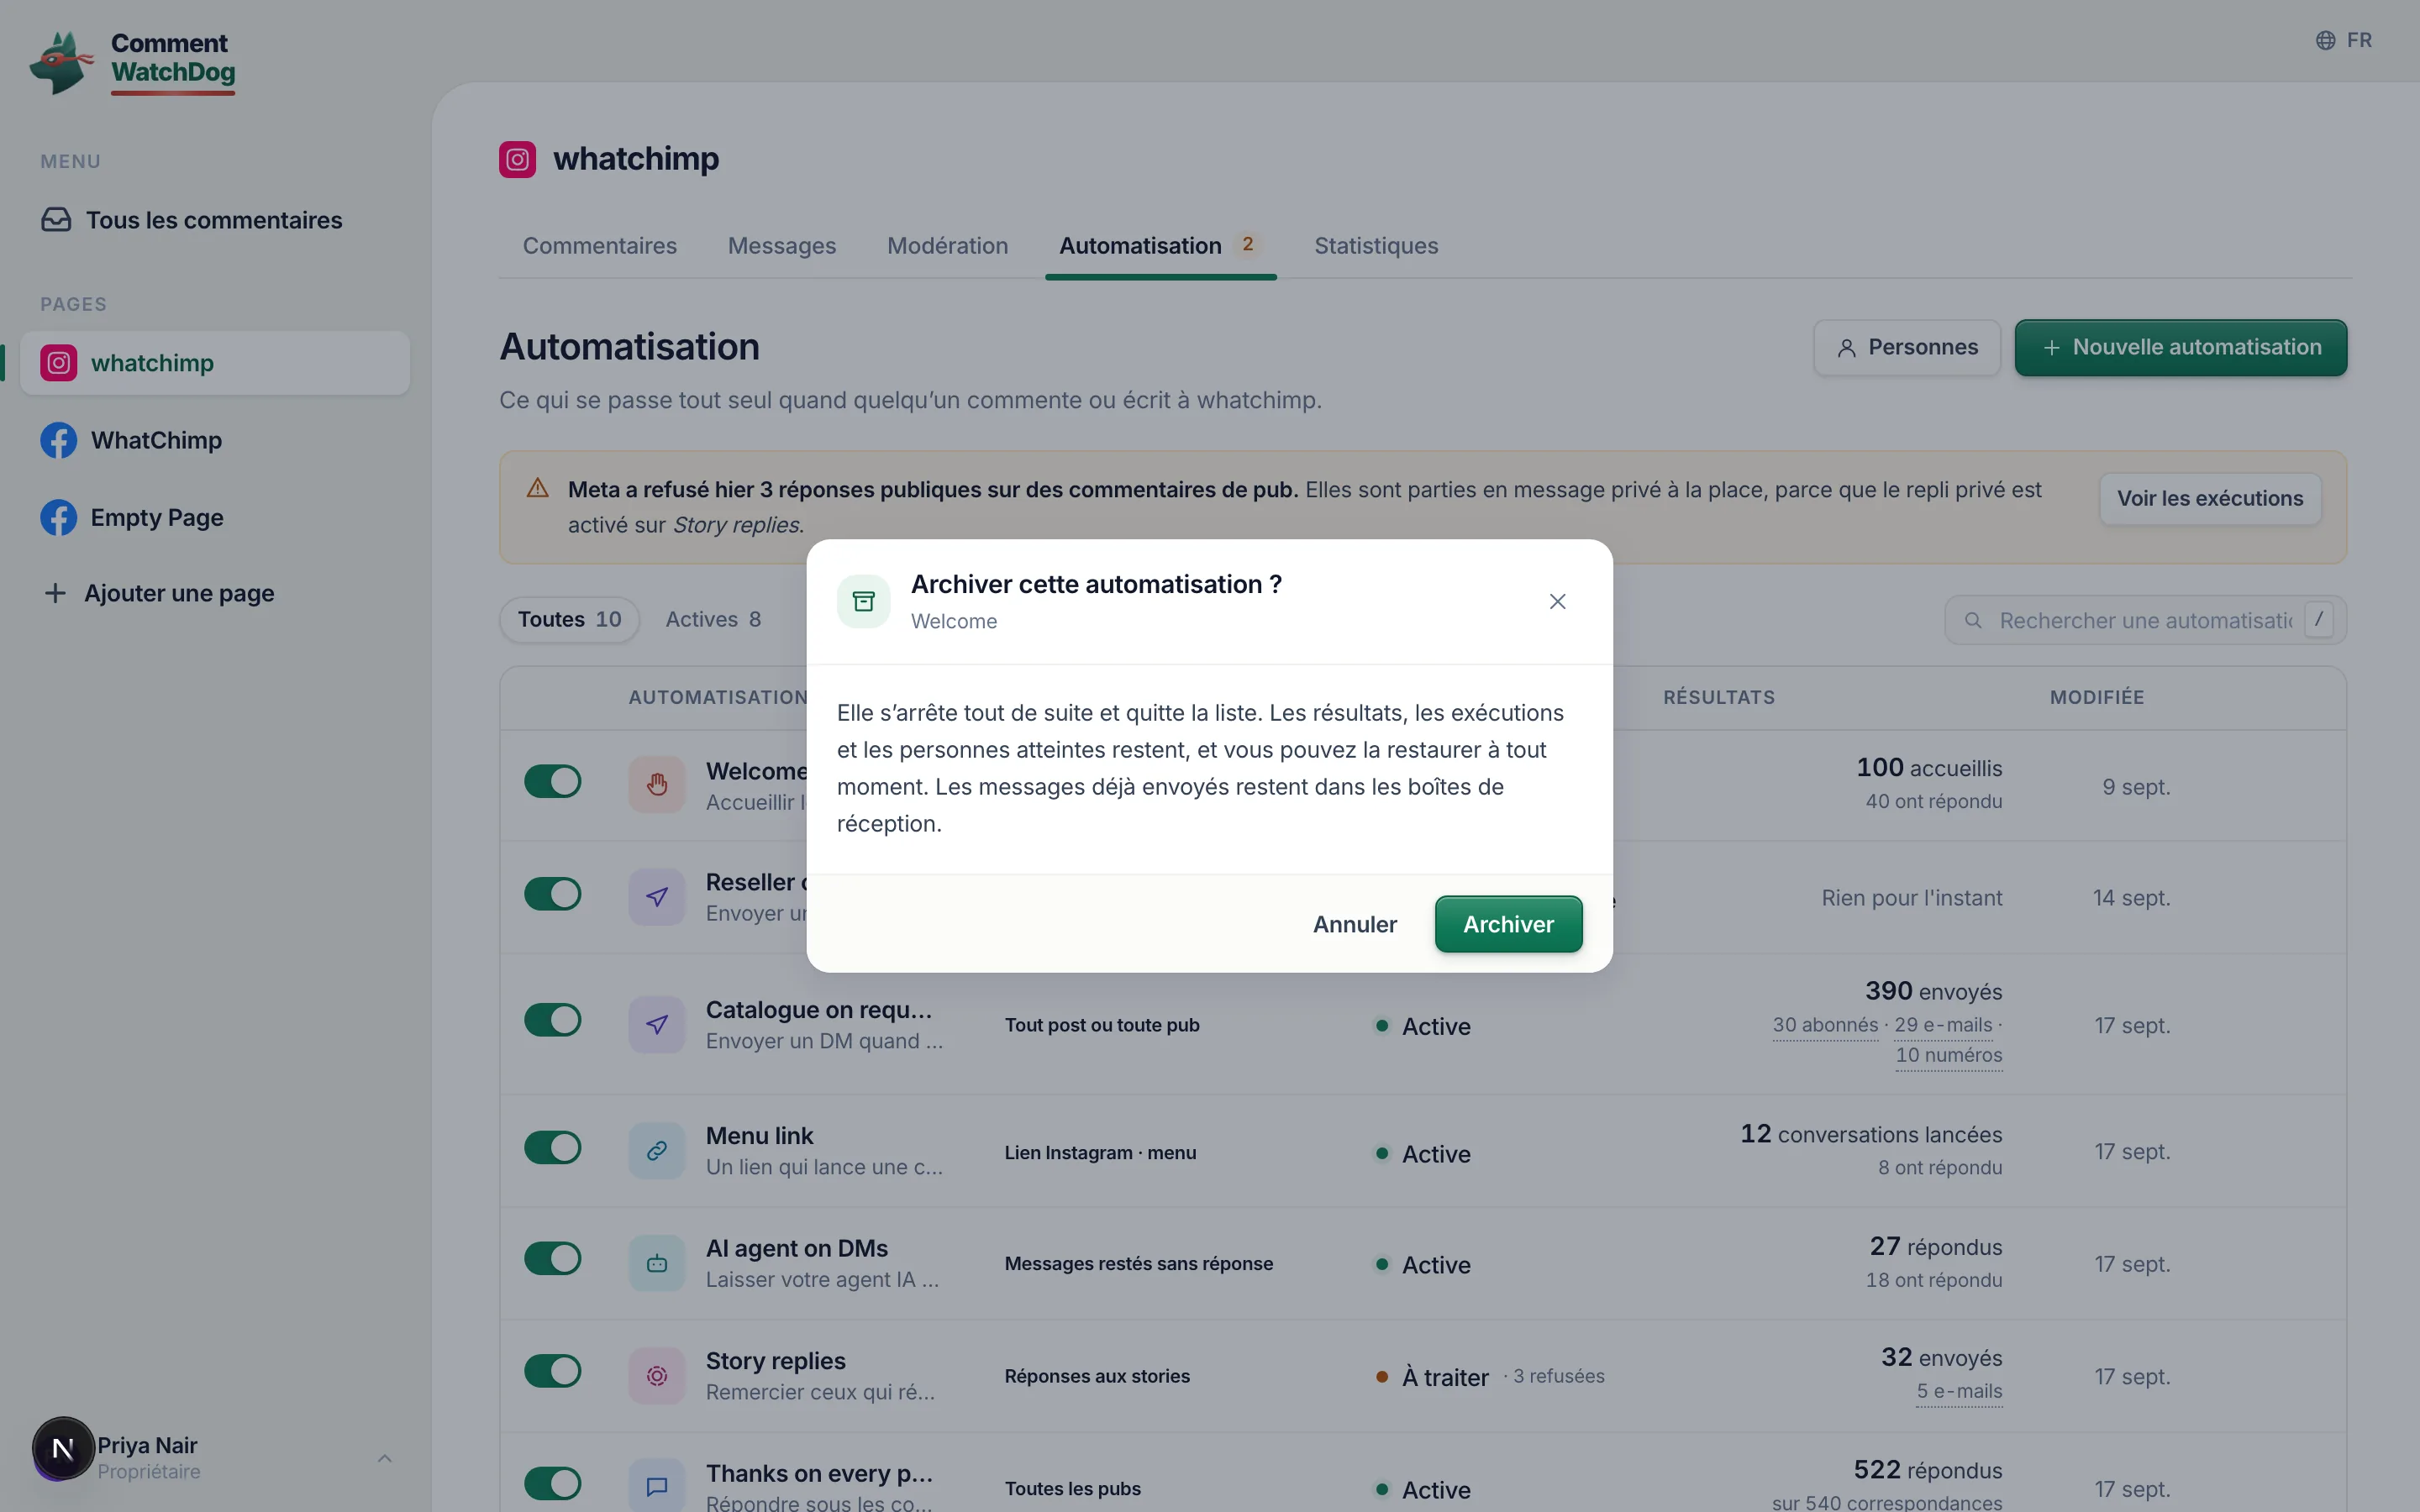
Task: Expand Ajouter une page option
Action: tap(160, 593)
